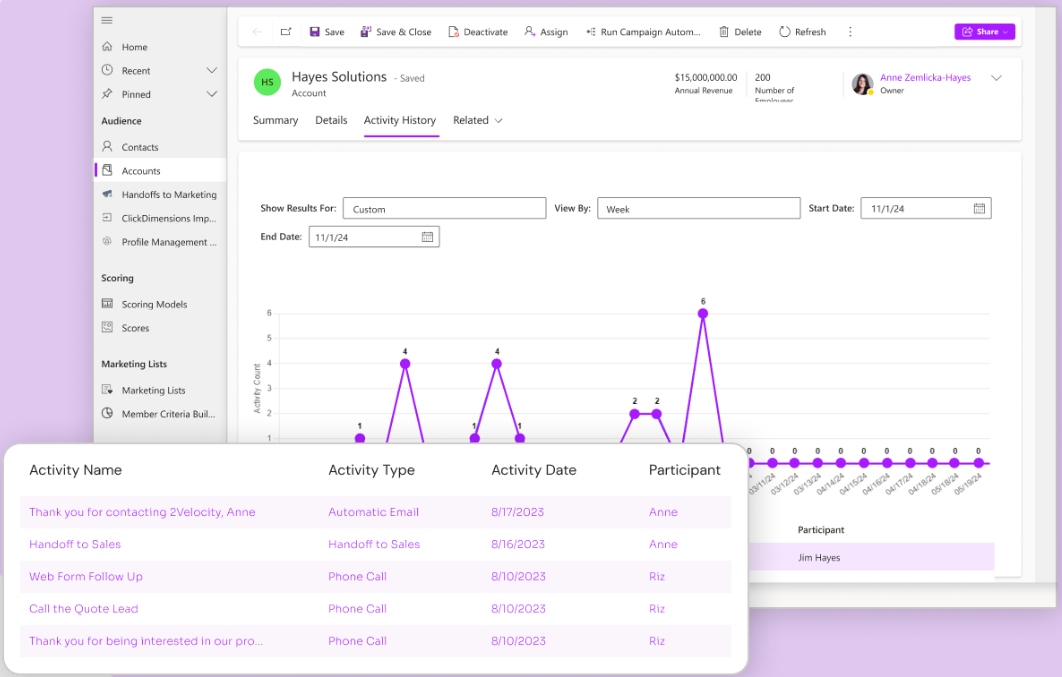The image size is (1062, 677).
Task: Click the HS account avatar
Action: (x=267, y=83)
